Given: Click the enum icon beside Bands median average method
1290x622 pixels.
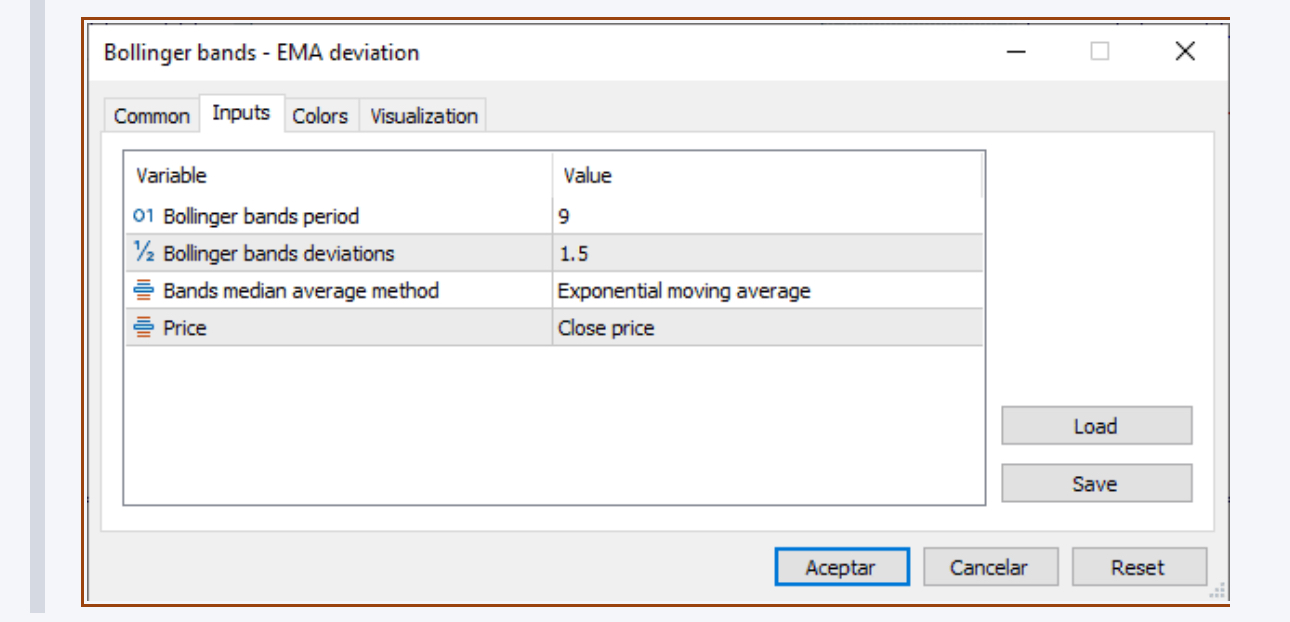Looking at the screenshot, I should click(x=143, y=291).
